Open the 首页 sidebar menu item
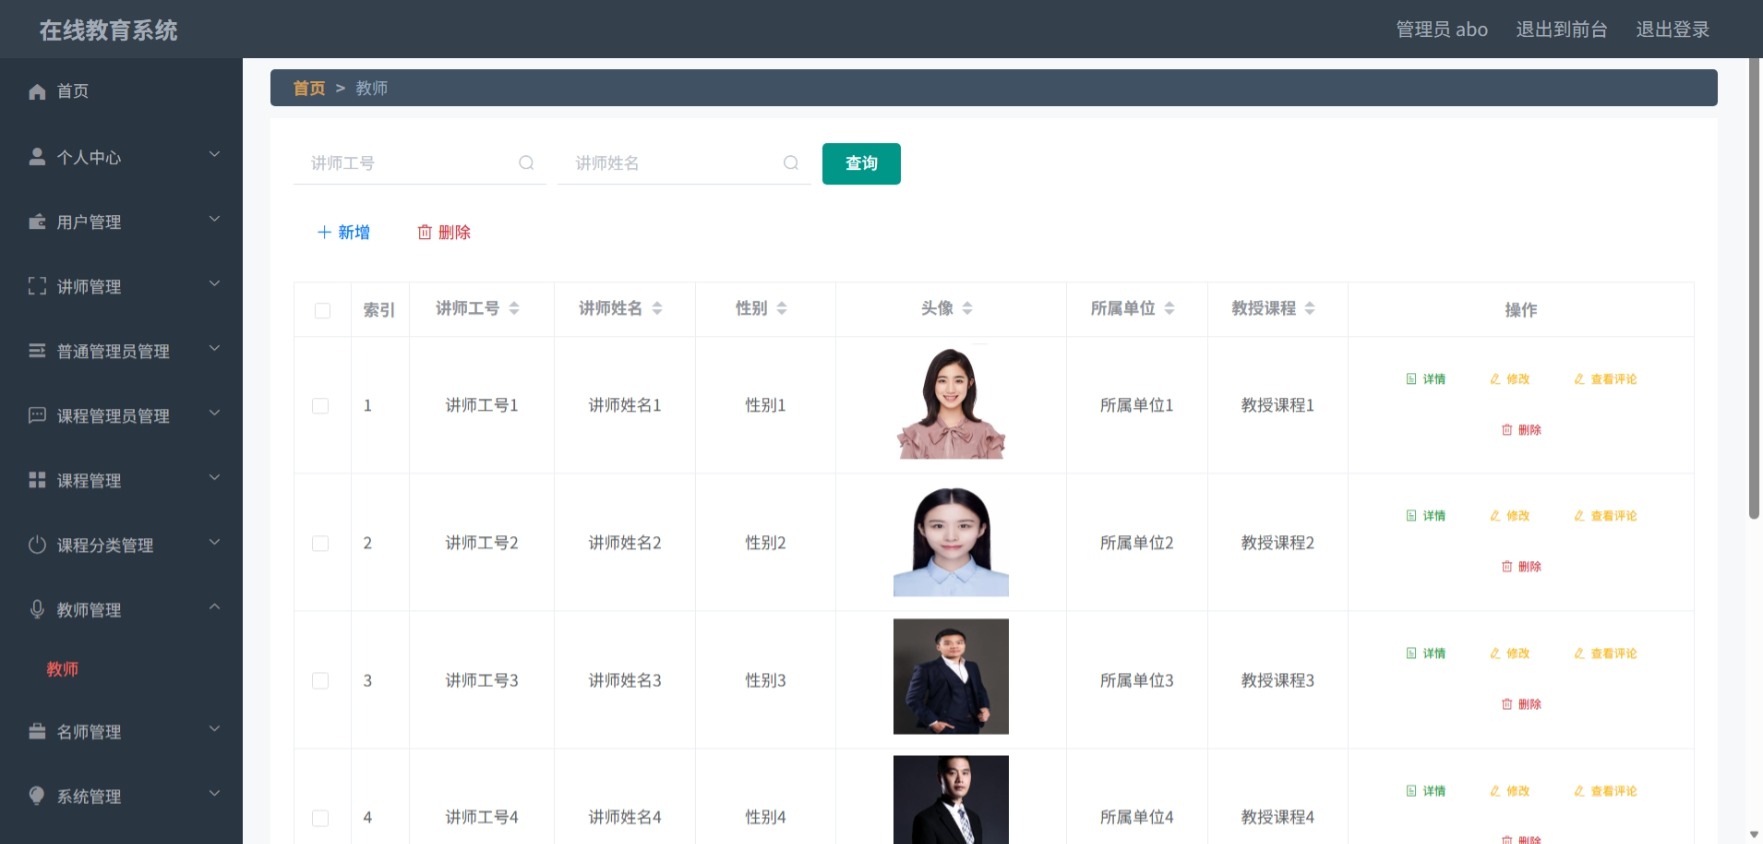The height and width of the screenshot is (844, 1763). pos(121,91)
